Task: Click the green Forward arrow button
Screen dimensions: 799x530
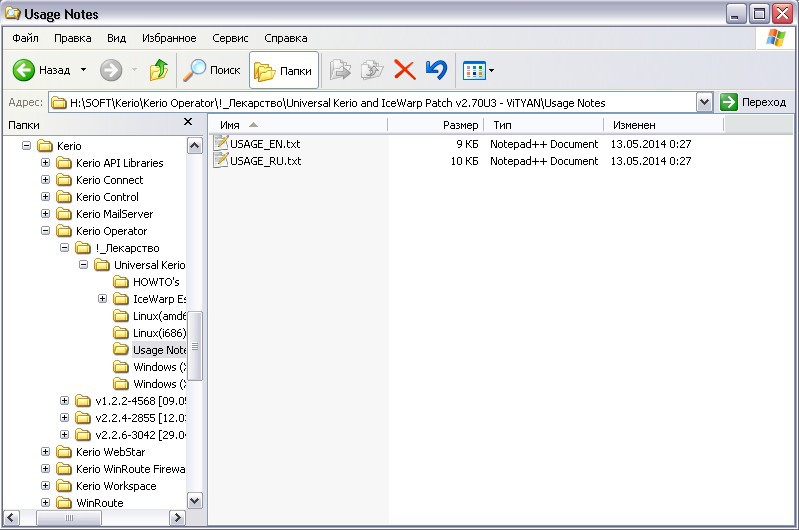Action: [x=111, y=70]
